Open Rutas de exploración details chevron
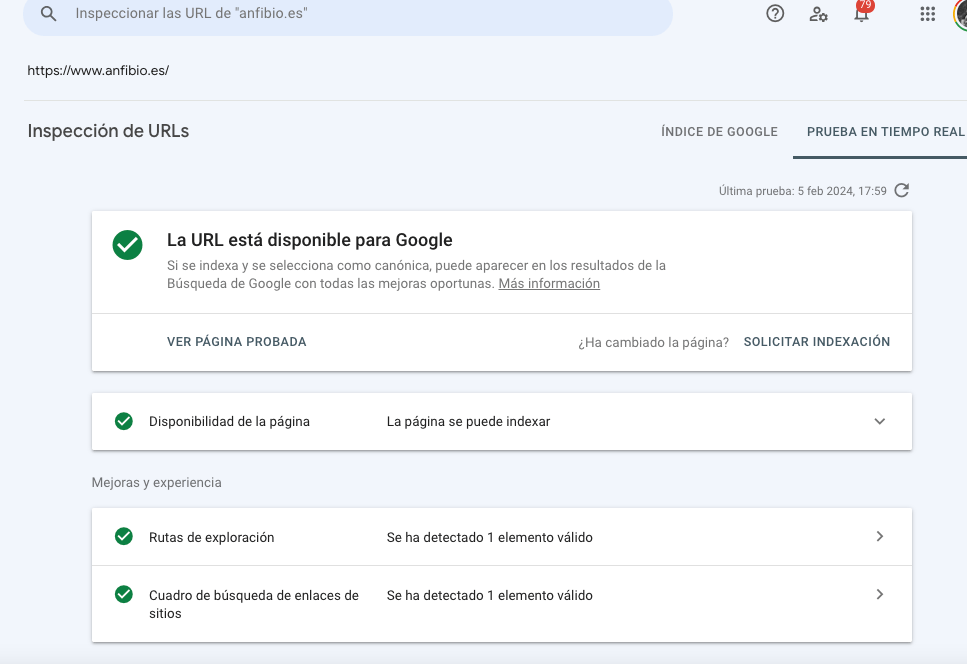The height and width of the screenshot is (664, 967). point(880,536)
